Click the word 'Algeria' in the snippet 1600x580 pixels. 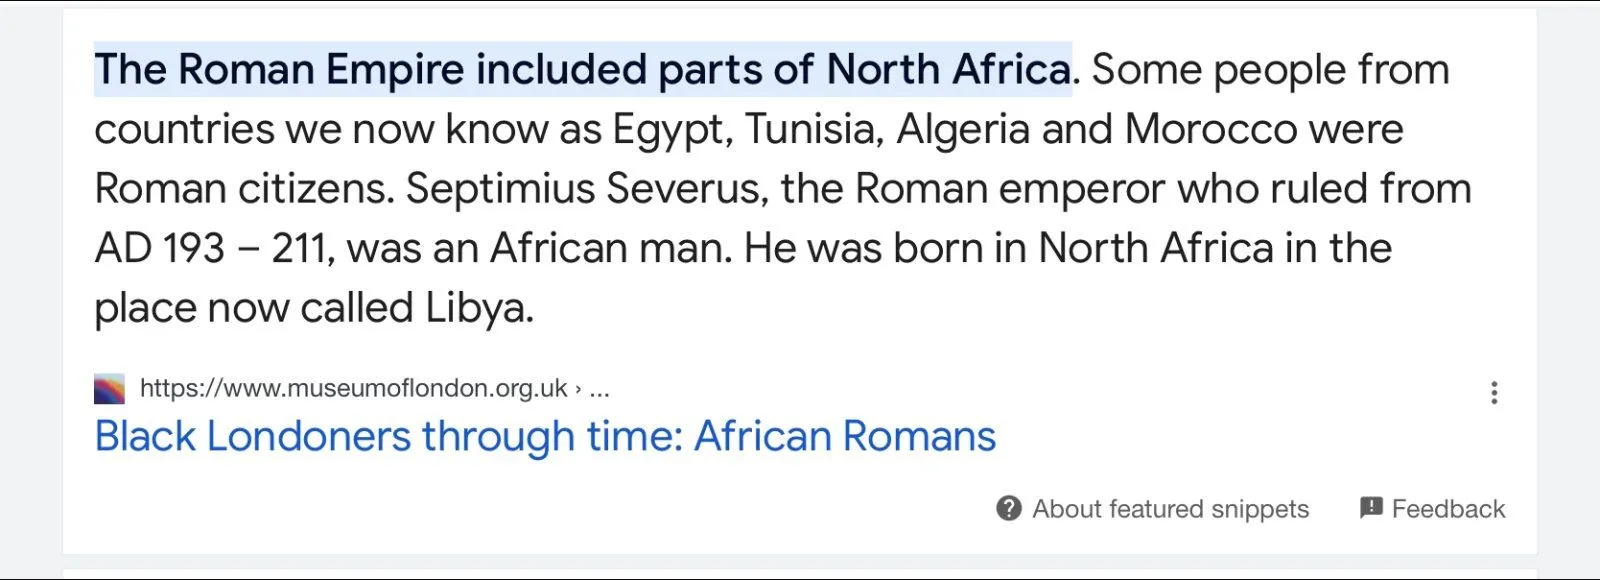coord(962,130)
